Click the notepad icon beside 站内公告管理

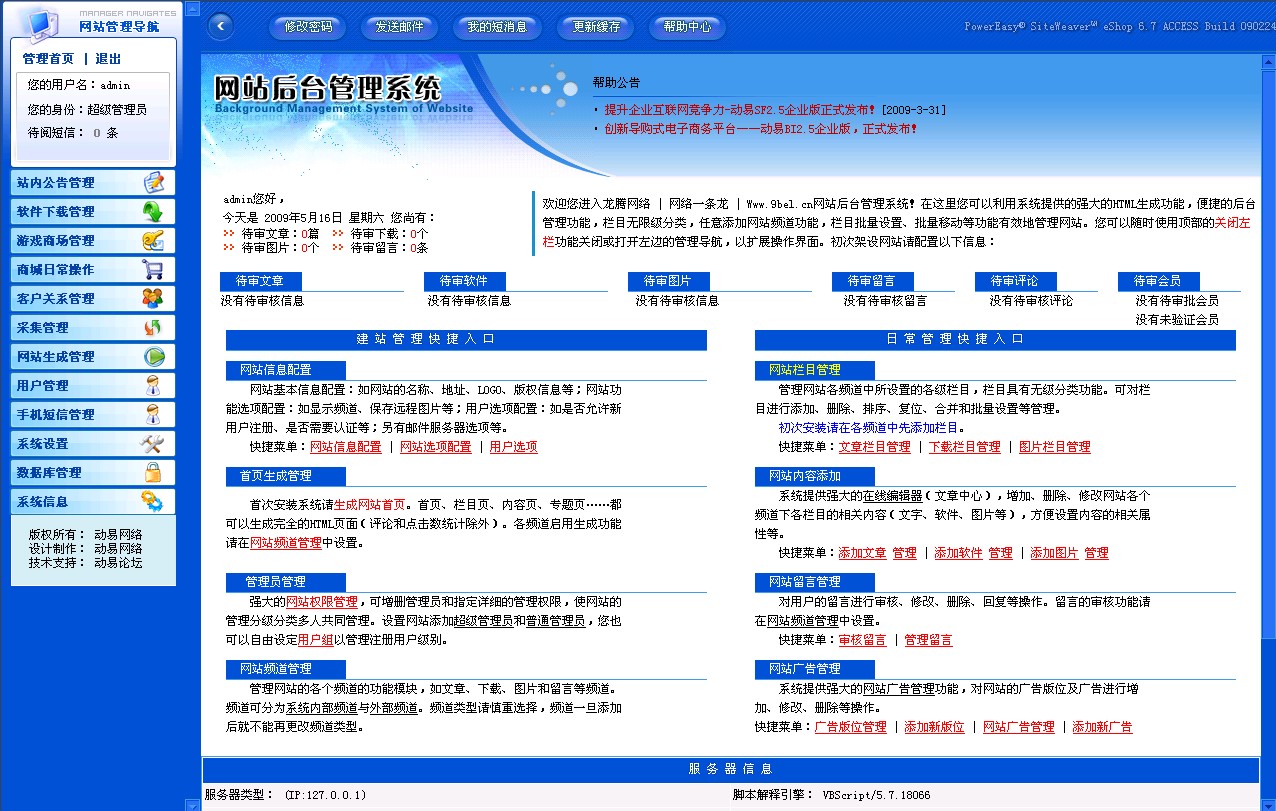[x=153, y=183]
